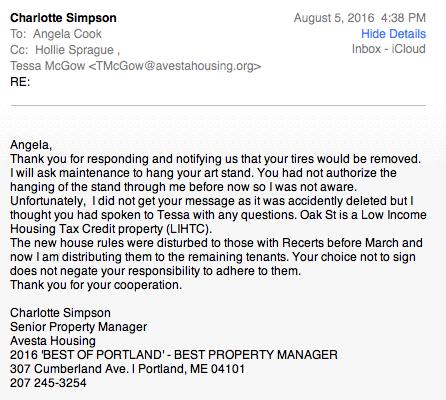Click the Hide Details link
This screenshot has width=446, height=400.
tap(393, 34)
